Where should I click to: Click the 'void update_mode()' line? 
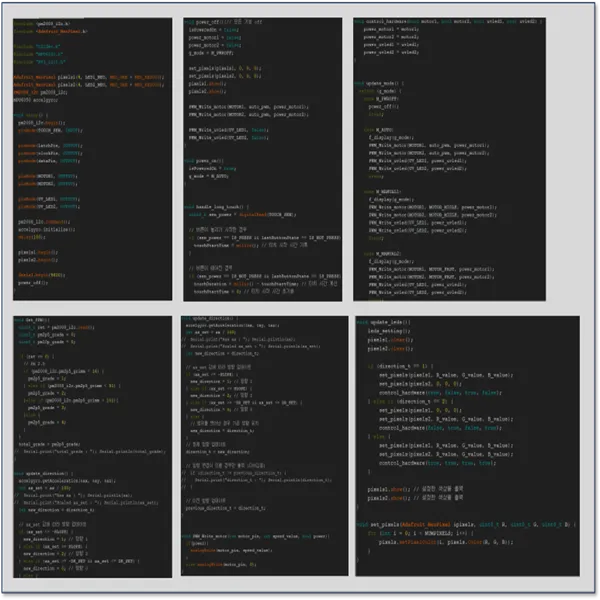pos(379,83)
